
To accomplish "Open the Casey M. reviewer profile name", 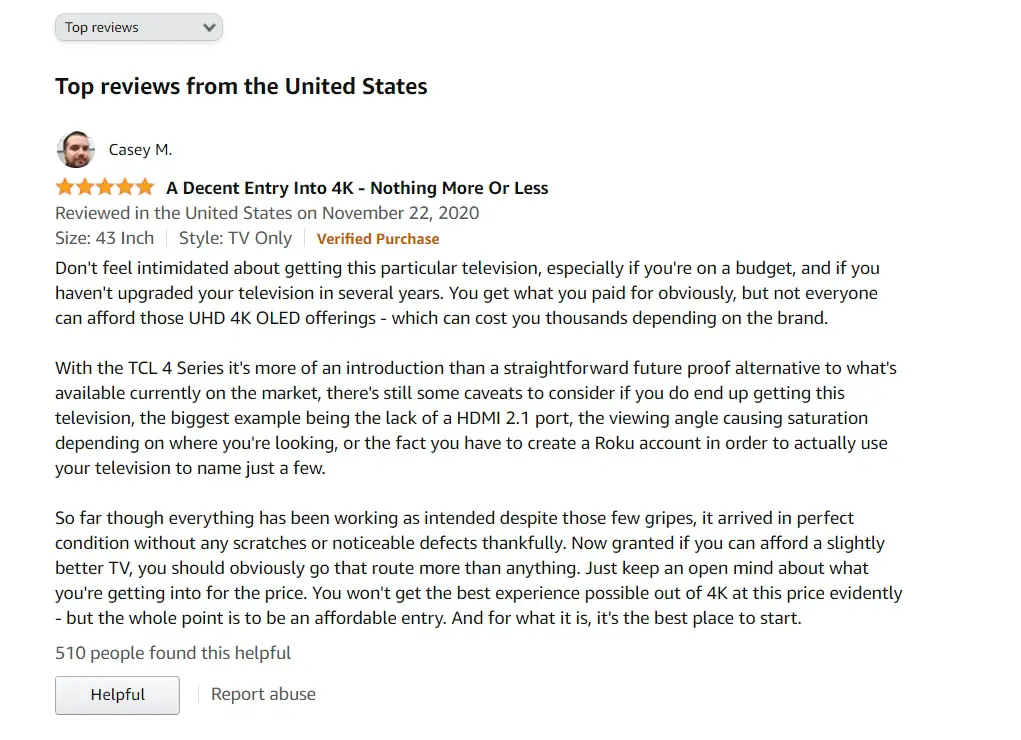I will pyautogui.click(x=140, y=150).
